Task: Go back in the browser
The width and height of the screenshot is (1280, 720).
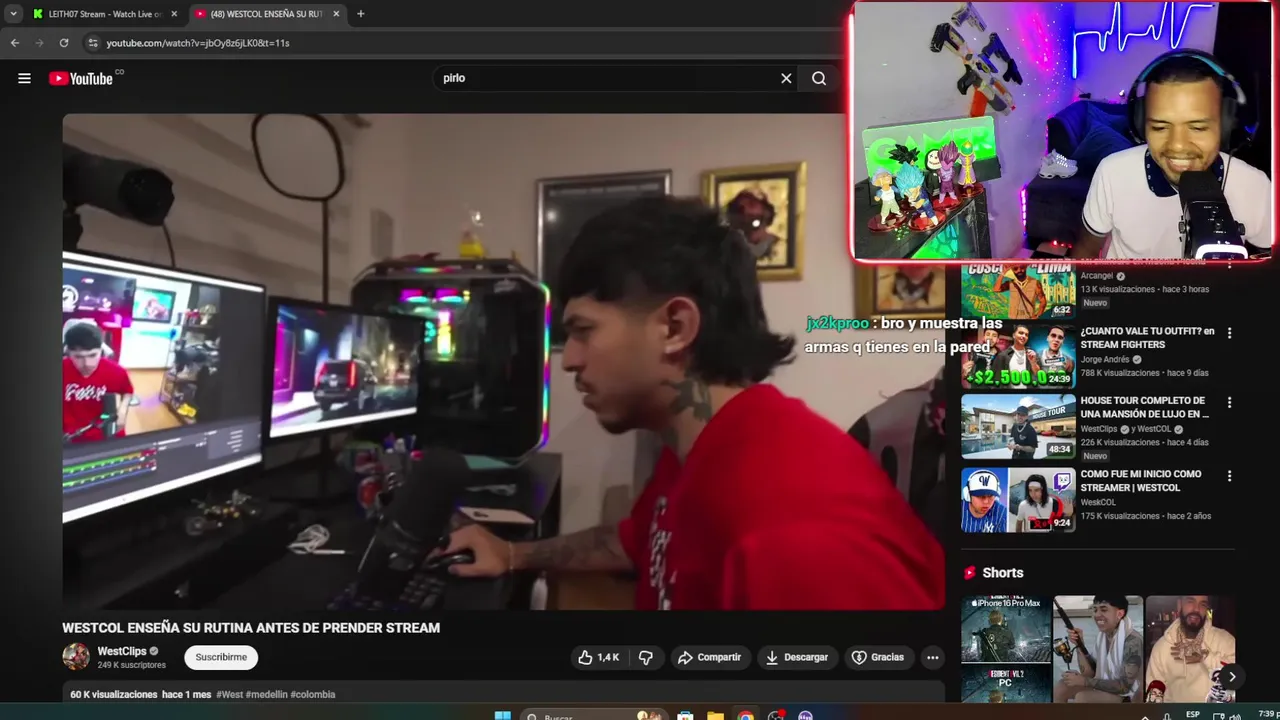Action: (15, 43)
